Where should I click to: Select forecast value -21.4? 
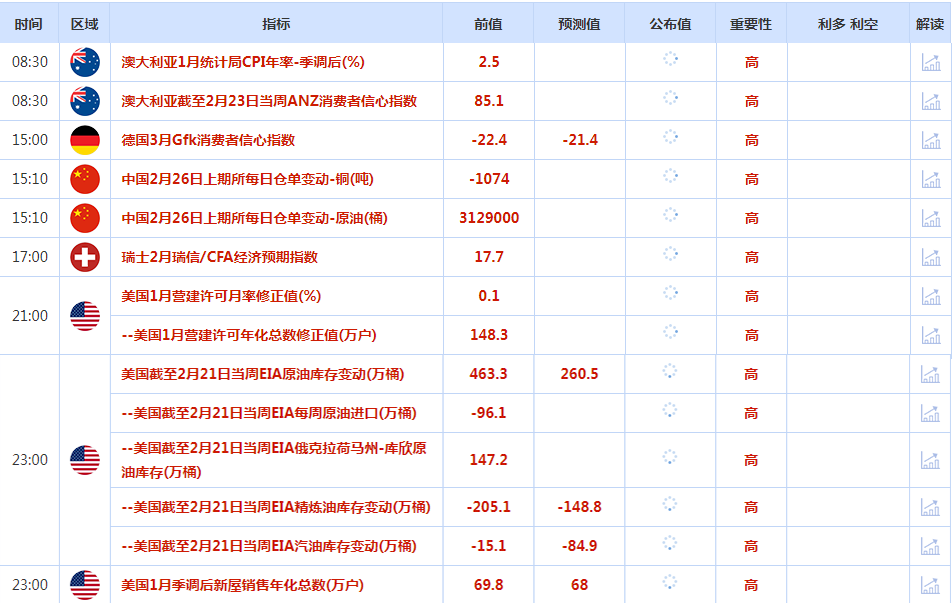580,140
